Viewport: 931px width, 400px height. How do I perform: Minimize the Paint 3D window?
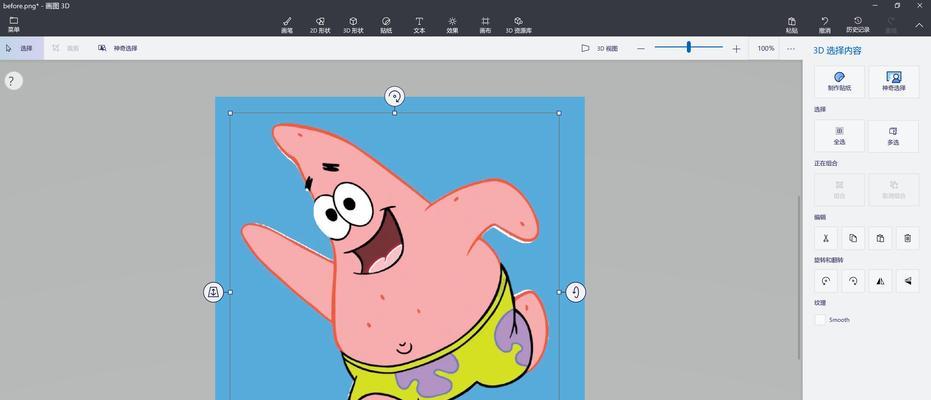(x=875, y=5)
